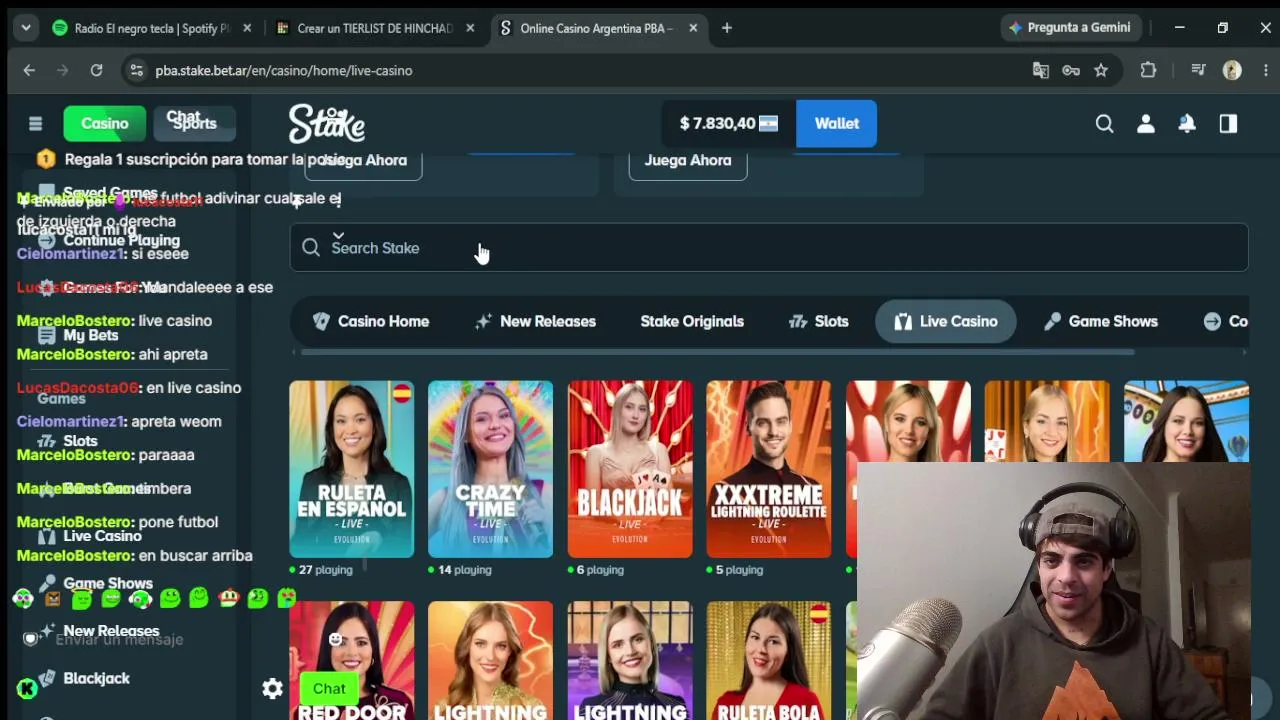Open a new browser tab
The height and width of the screenshot is (720, 1280).
727,28
